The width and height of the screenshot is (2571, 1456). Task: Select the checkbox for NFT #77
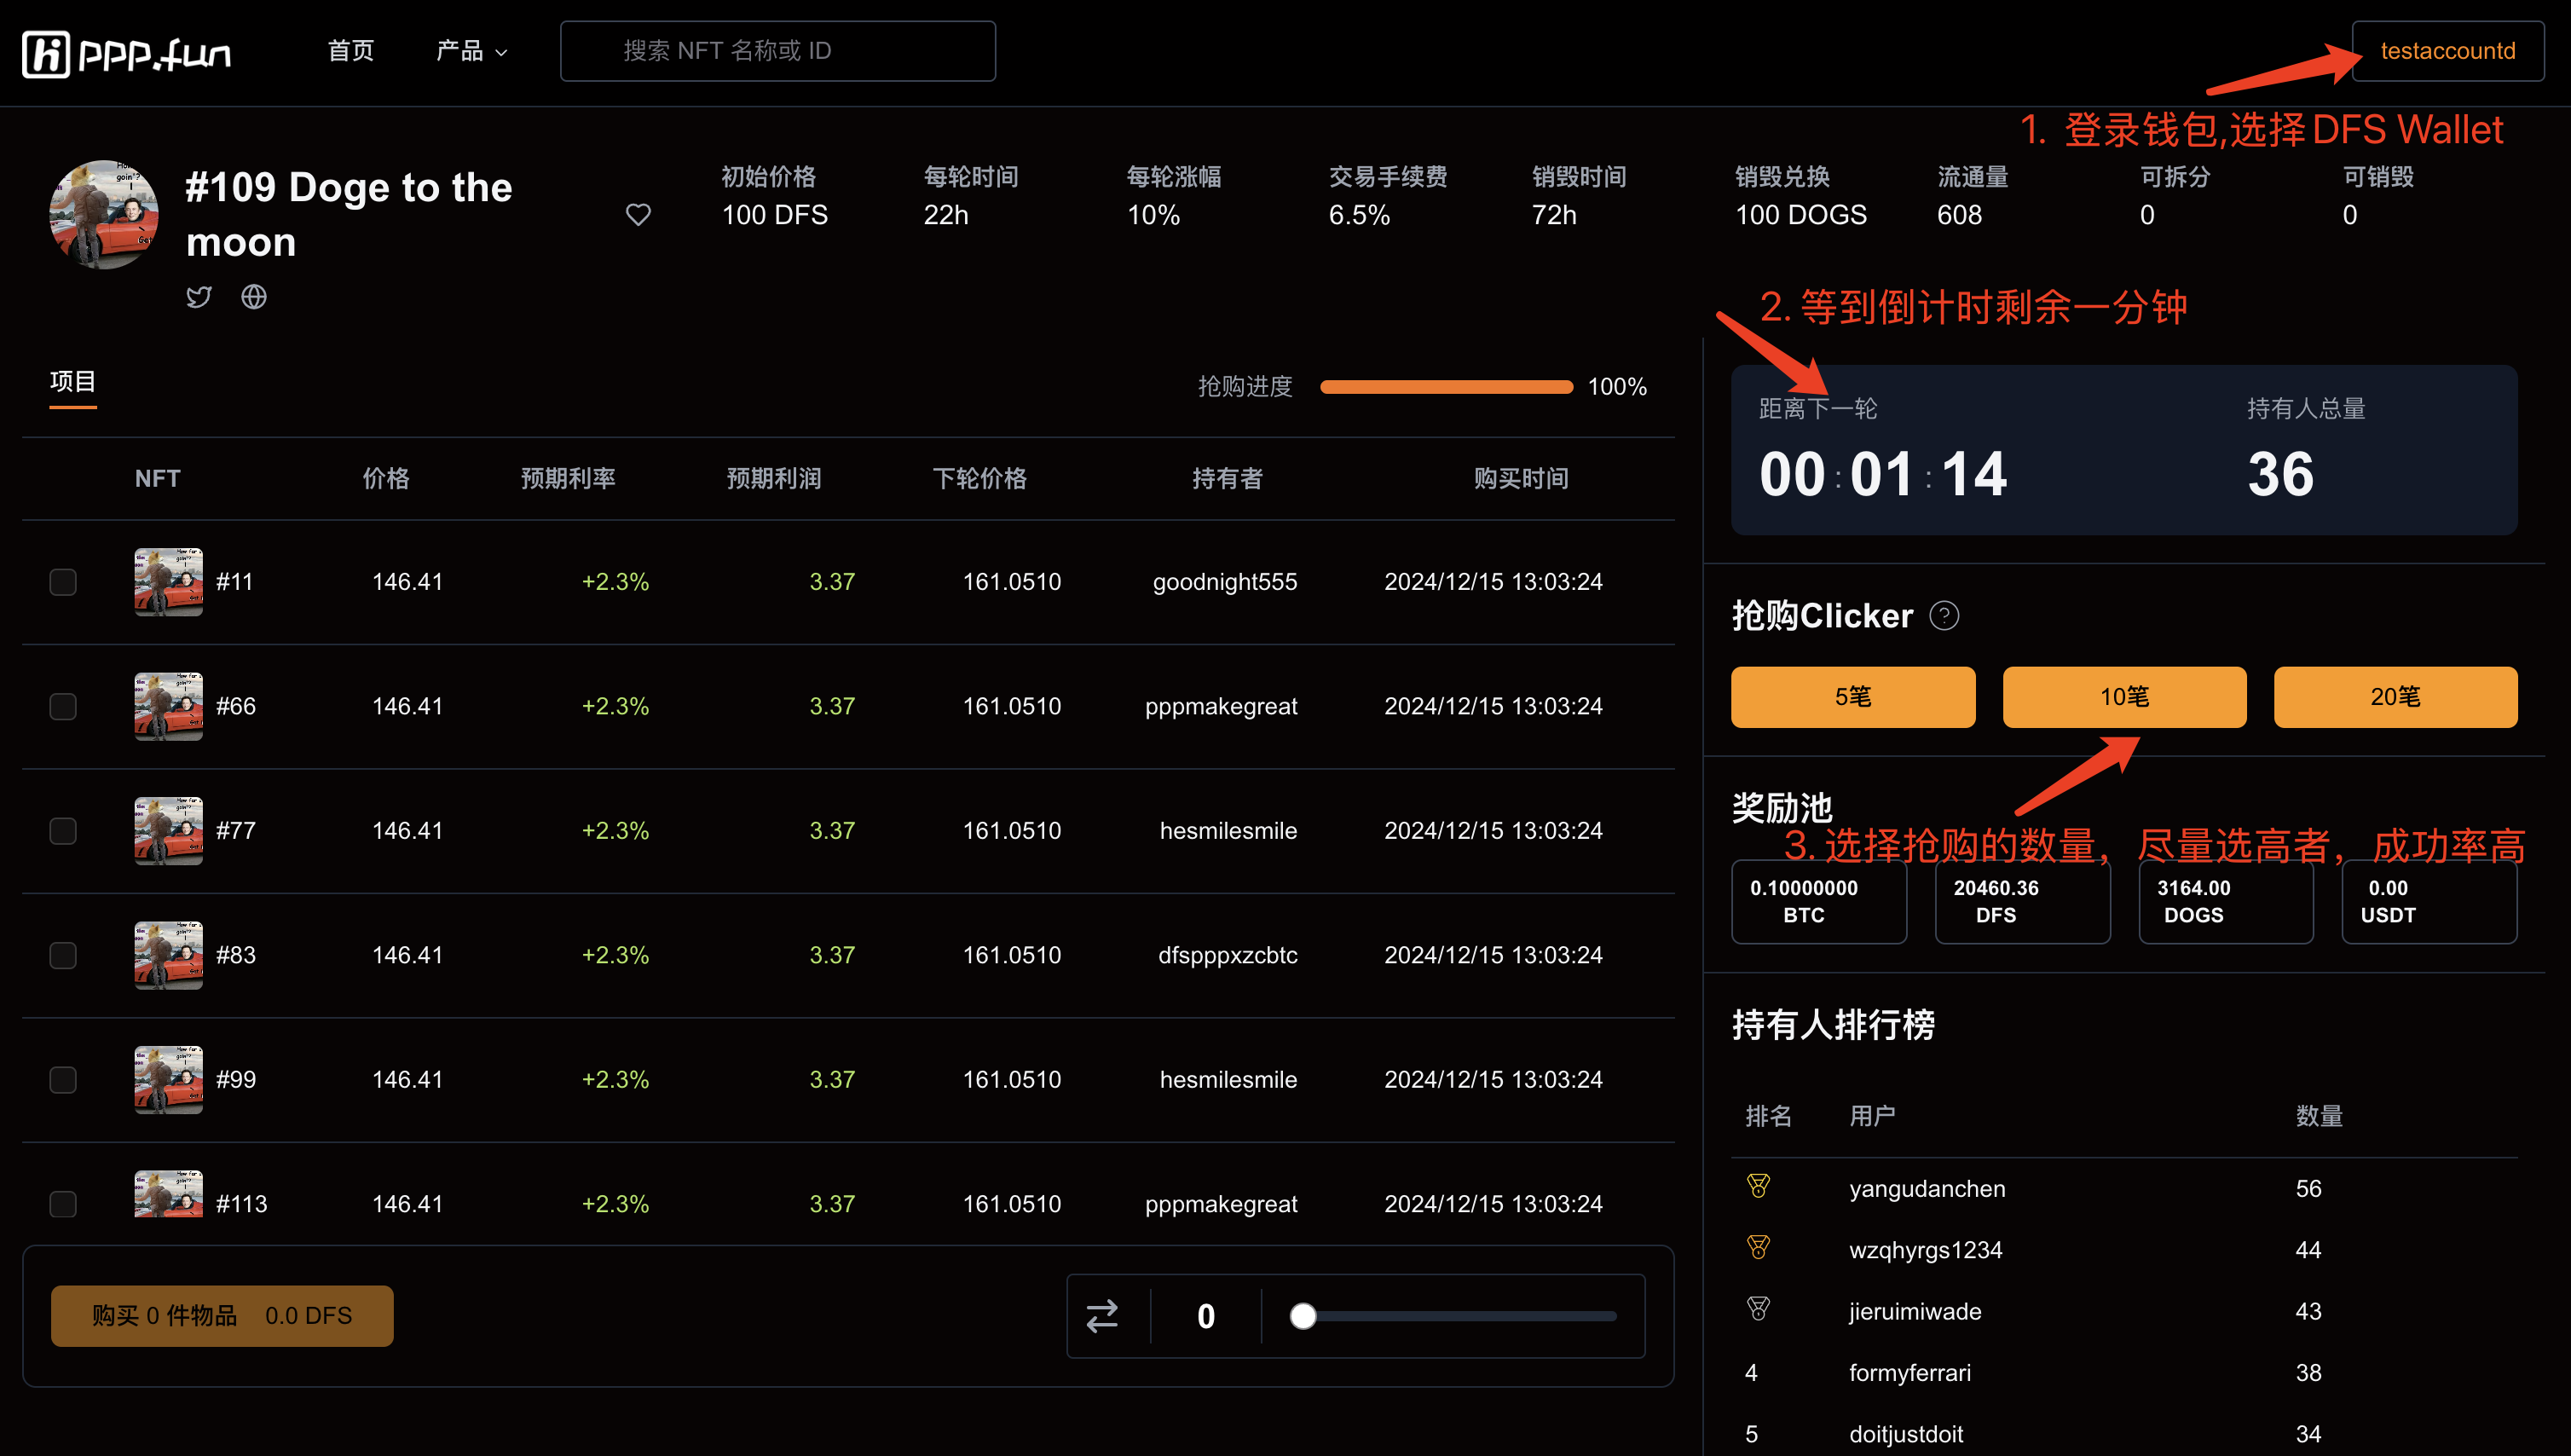tap(63, 831)
